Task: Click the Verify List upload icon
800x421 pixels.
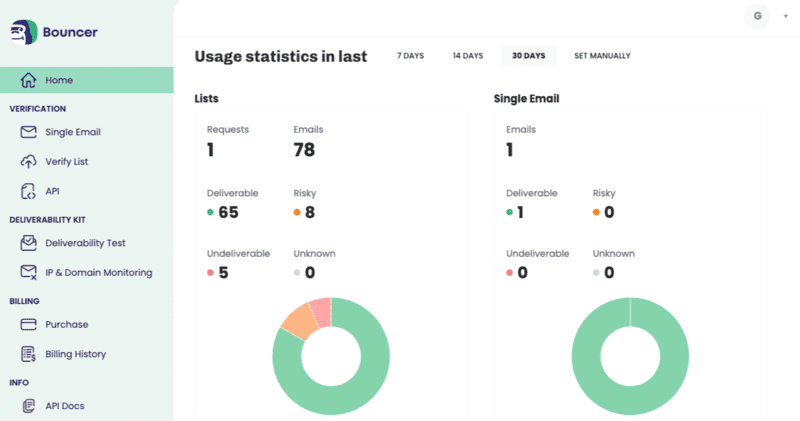Action: 28,161
